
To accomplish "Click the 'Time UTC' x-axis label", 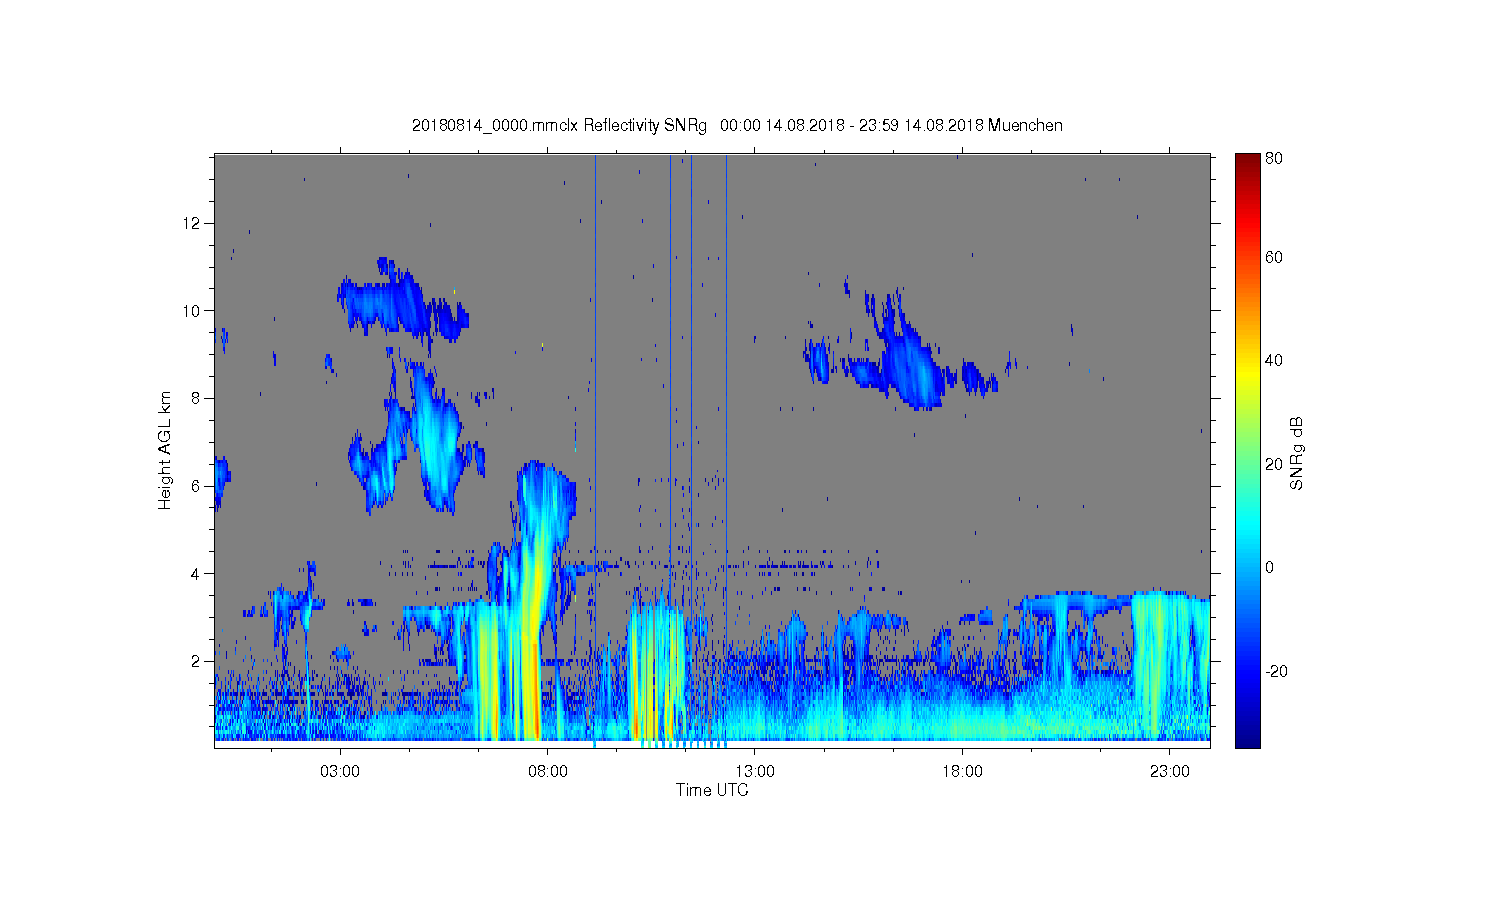I will 712,790.
